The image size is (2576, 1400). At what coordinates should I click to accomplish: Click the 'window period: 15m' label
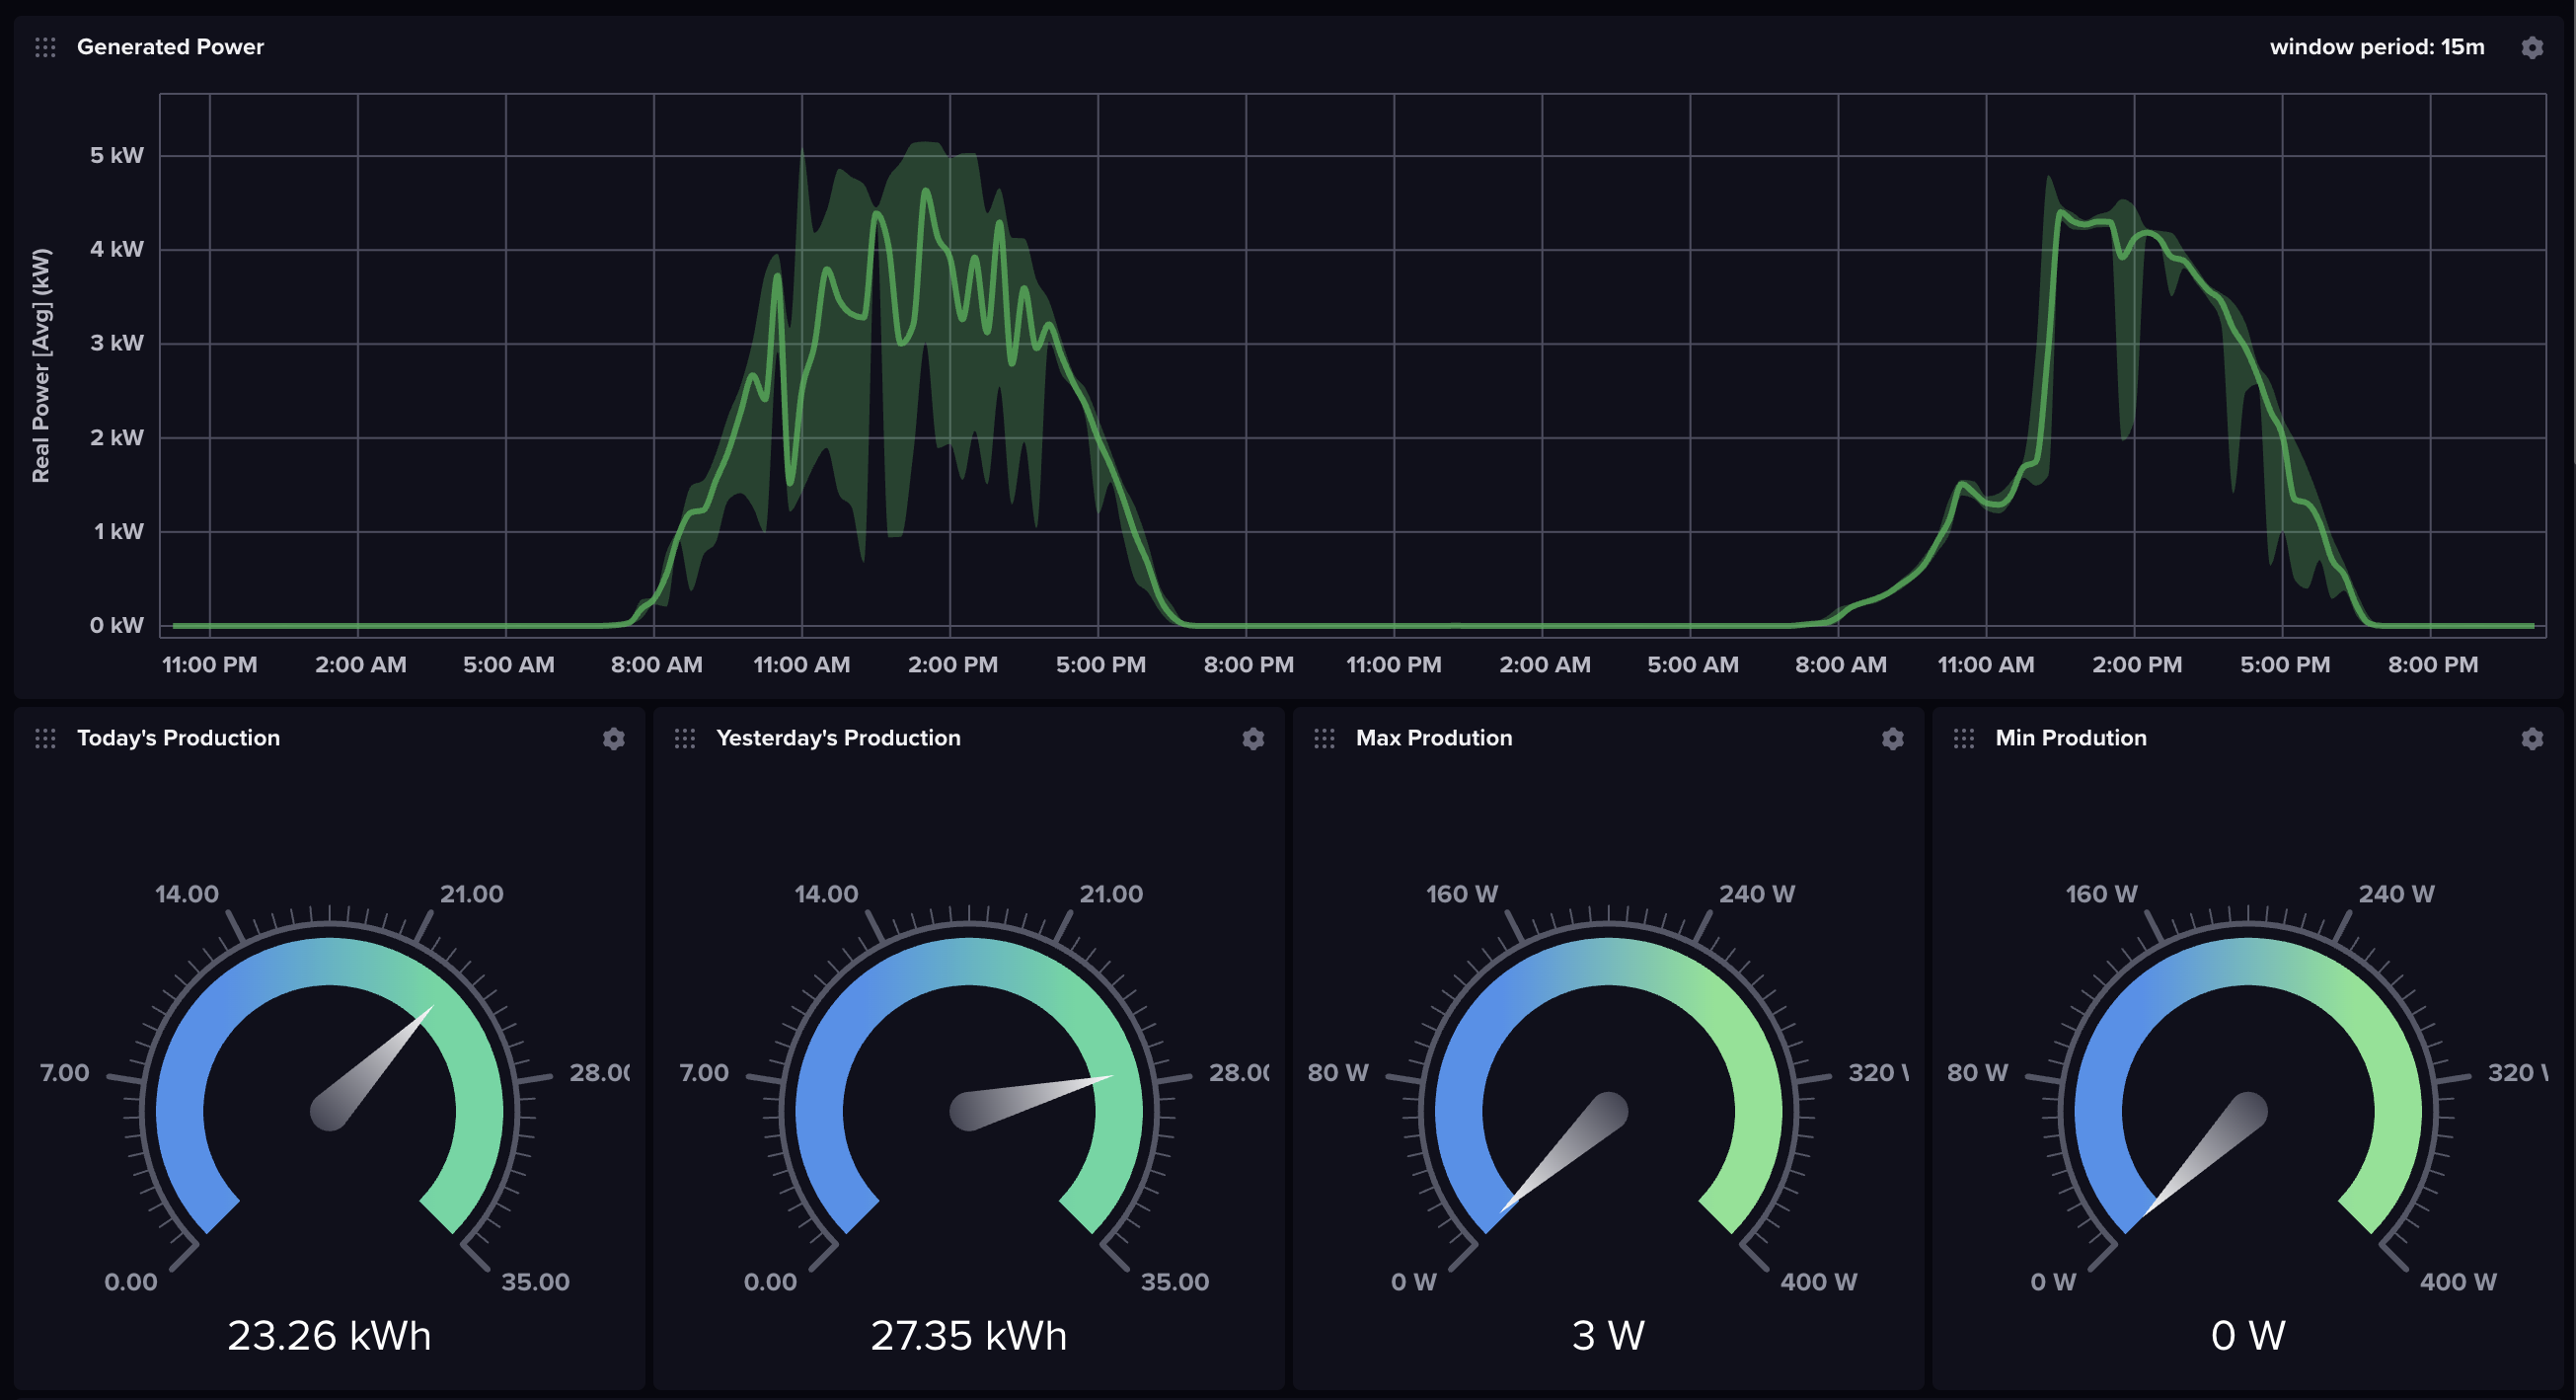click(2377, 47)
